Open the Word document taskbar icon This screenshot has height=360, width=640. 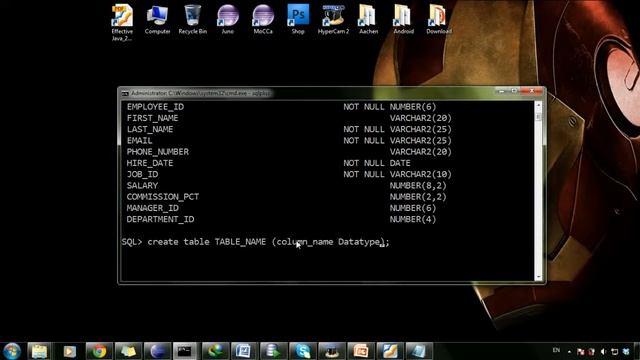pos(244,351)
